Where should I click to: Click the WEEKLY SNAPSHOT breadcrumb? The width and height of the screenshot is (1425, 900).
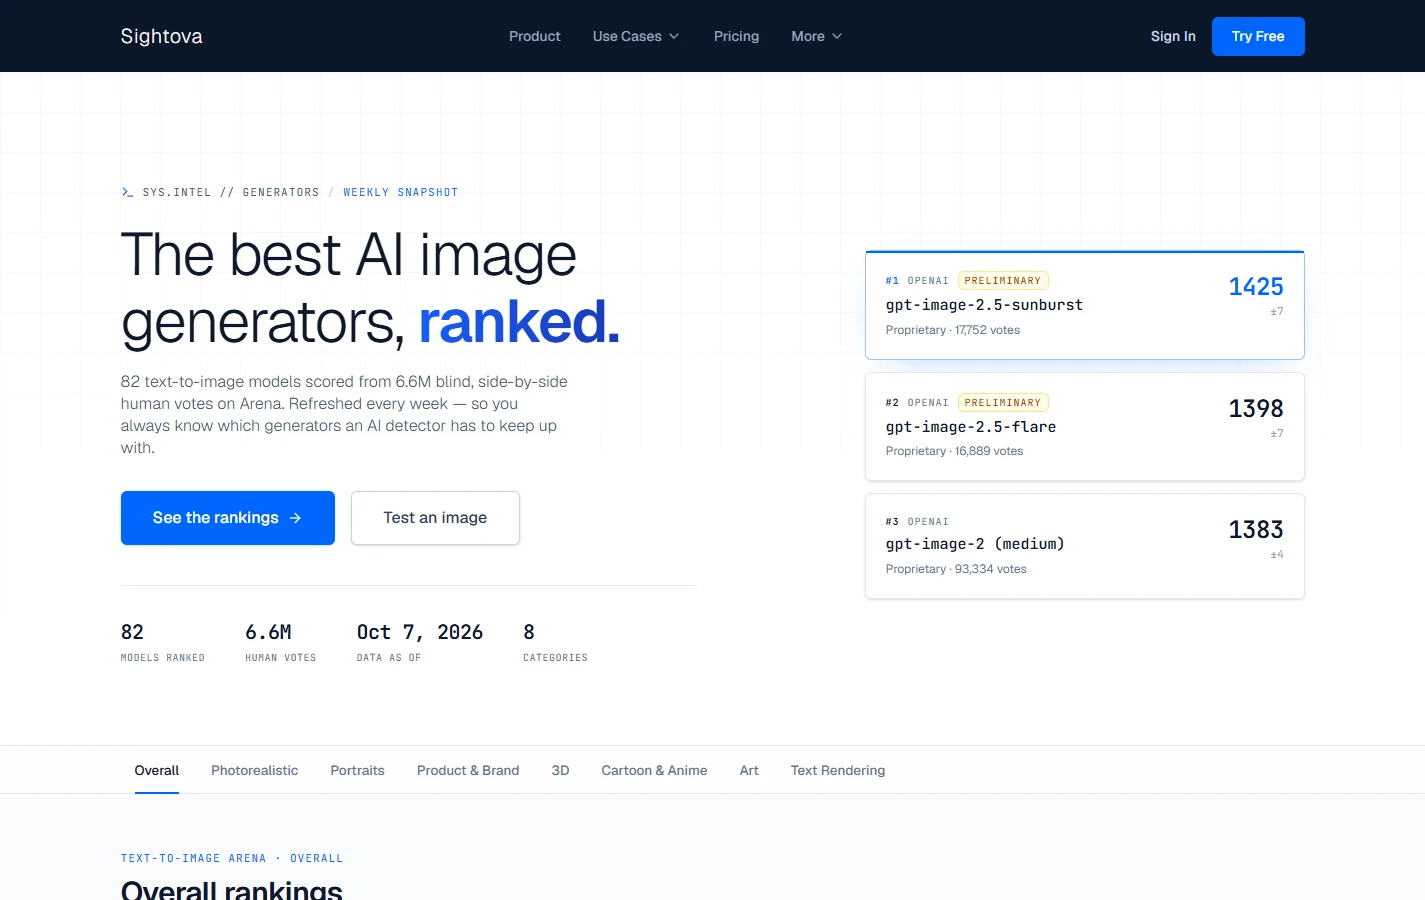400,192
